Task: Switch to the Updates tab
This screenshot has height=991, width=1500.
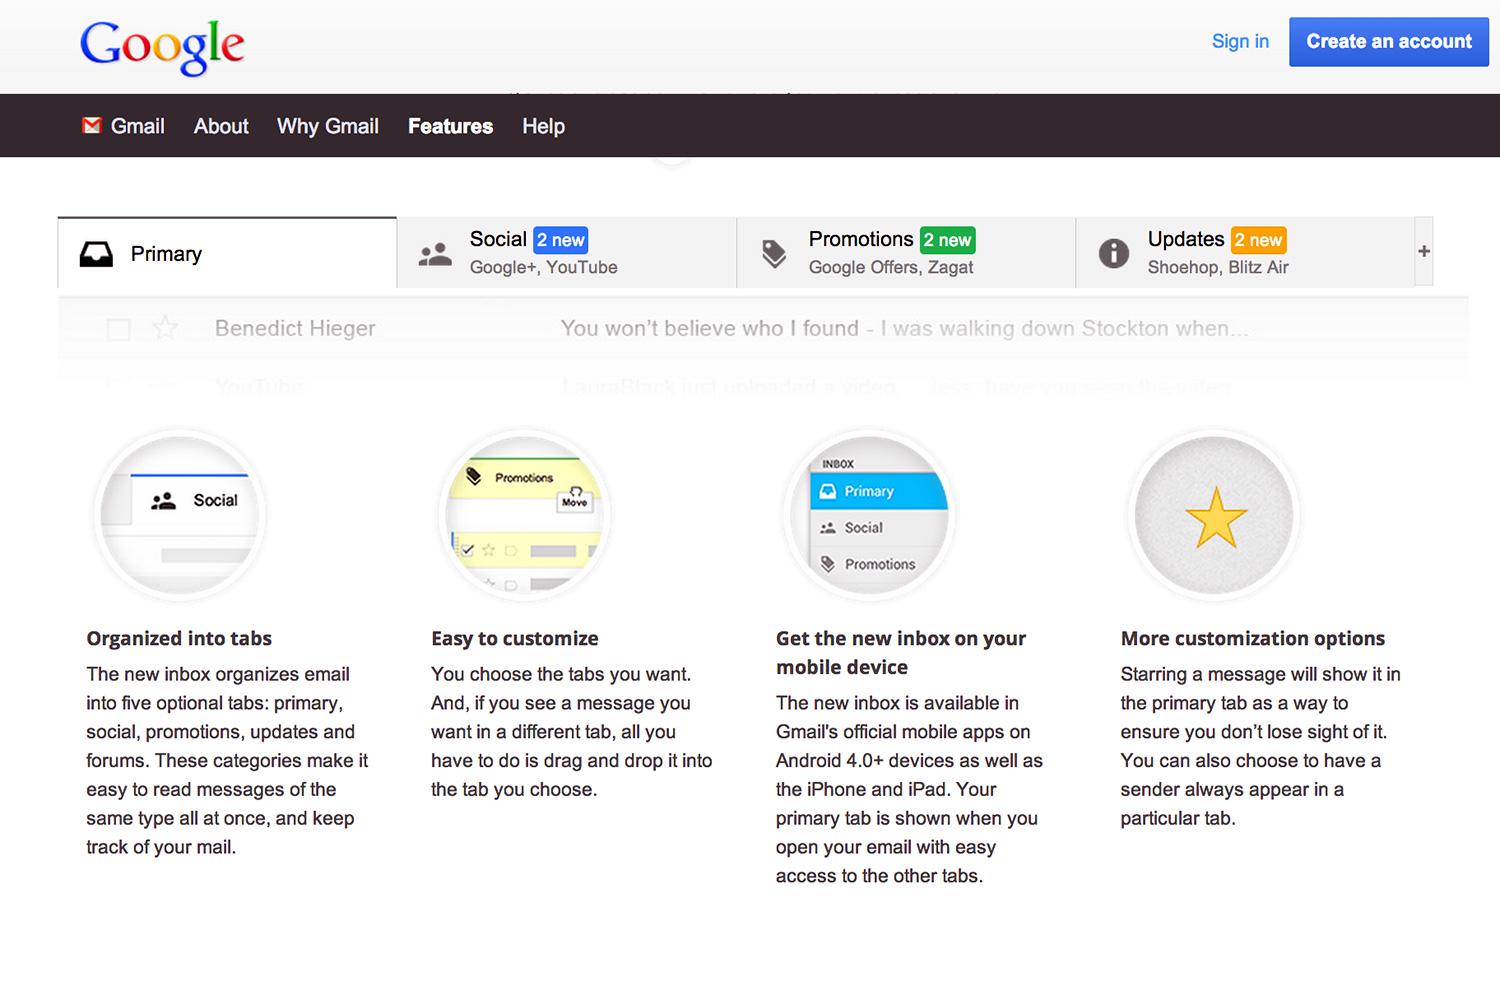Action: coord(1245,253)
